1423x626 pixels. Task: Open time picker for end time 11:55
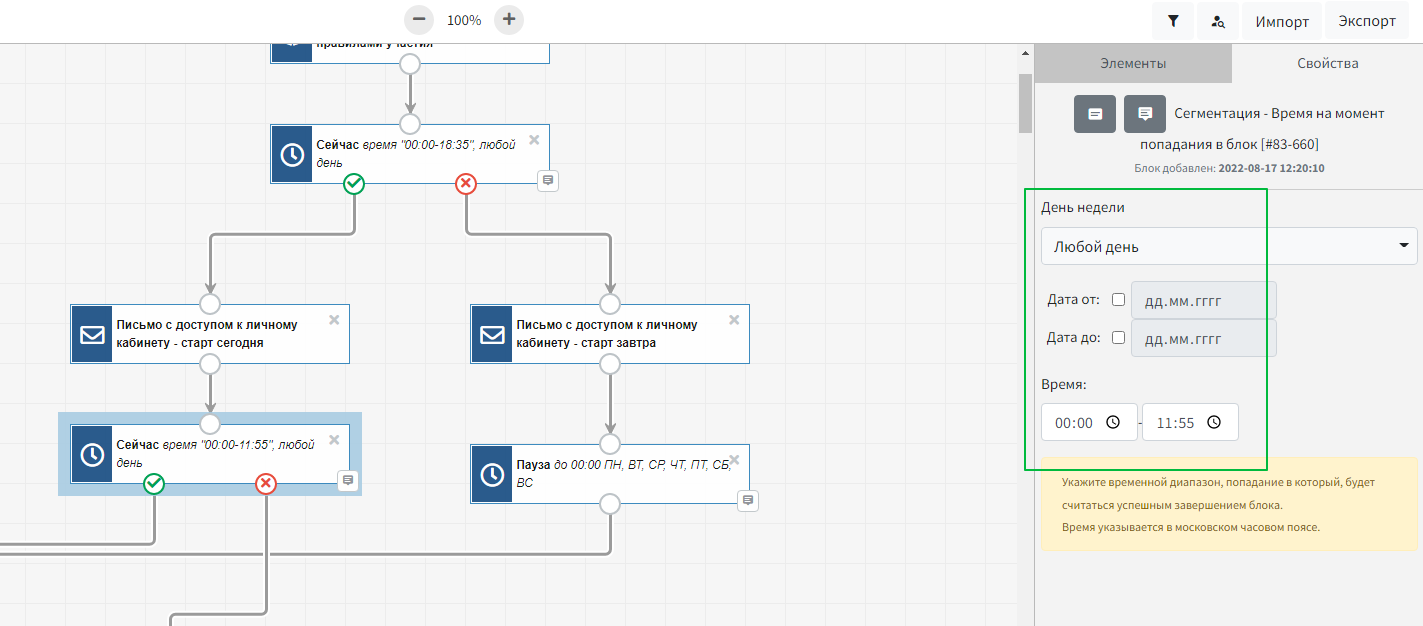coord(1214,422)
